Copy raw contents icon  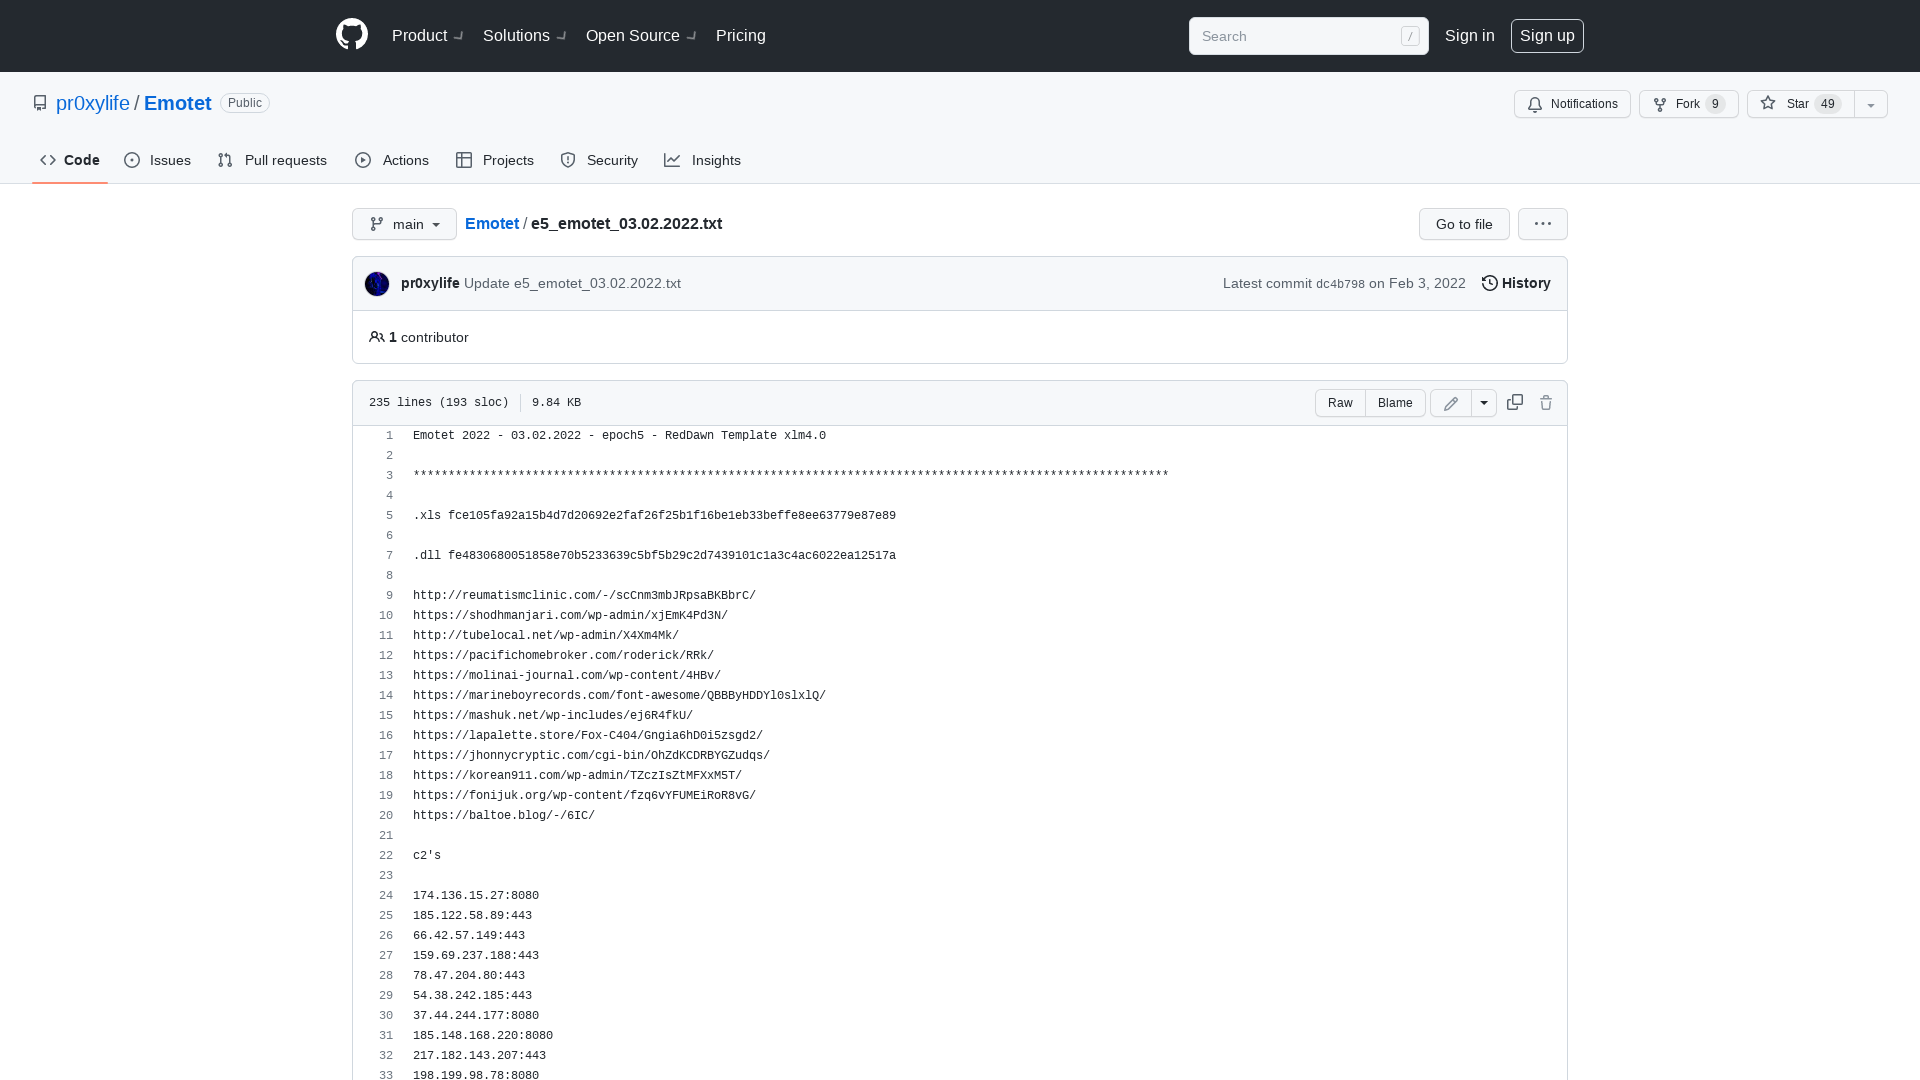click(1515, 402)
